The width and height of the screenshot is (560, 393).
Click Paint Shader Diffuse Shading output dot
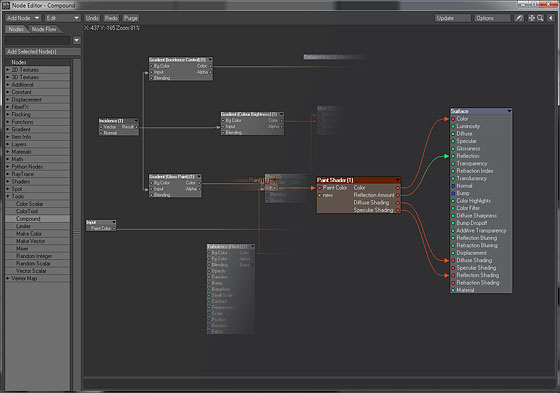(398, 203)
